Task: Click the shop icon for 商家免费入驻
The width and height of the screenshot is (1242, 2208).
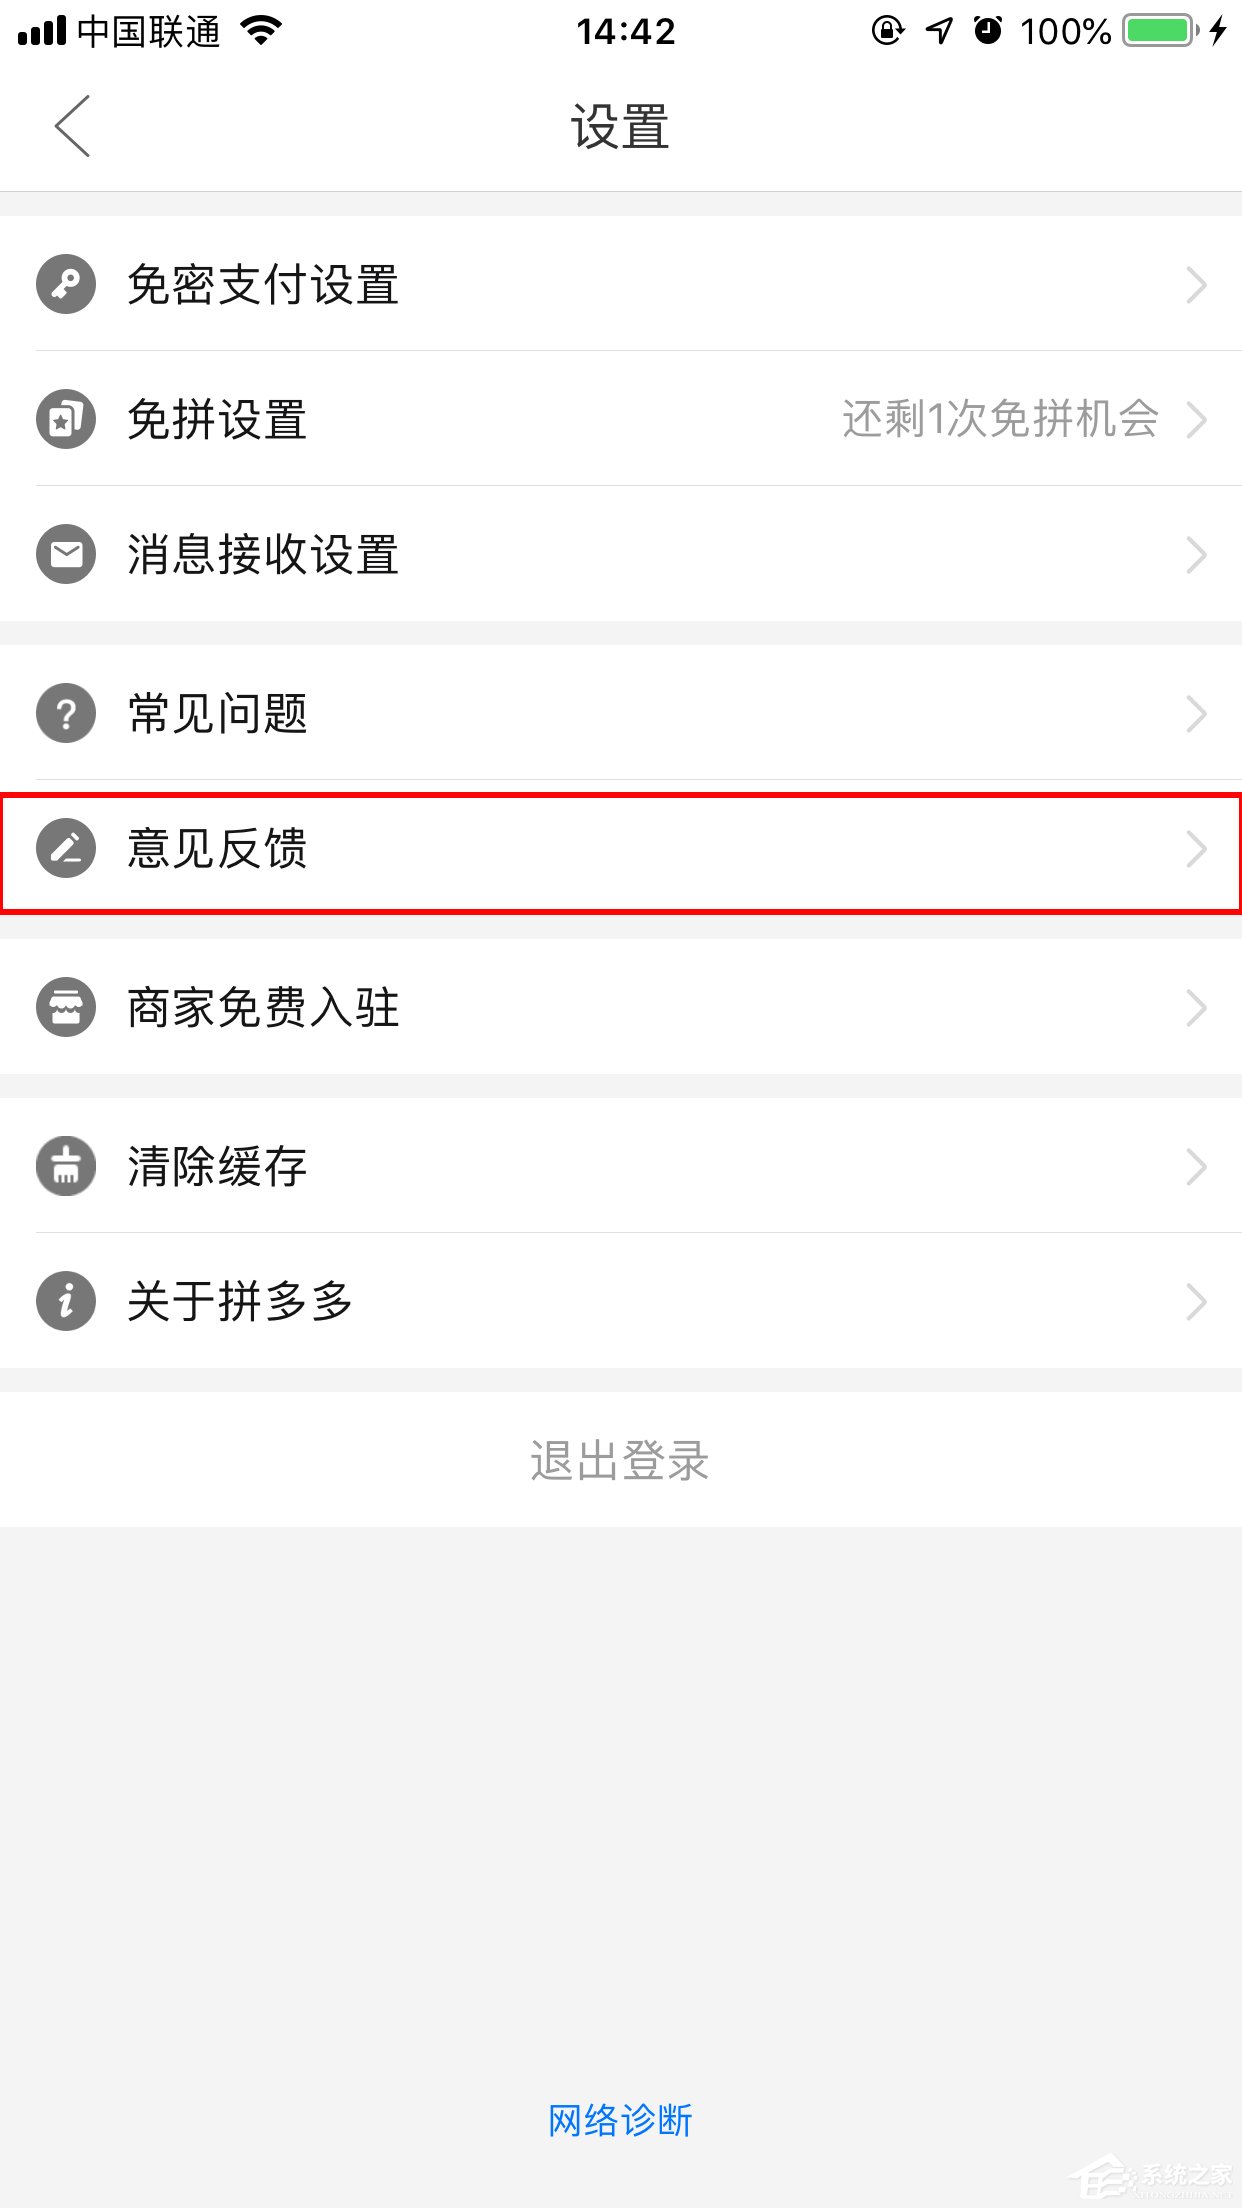Action: pyautogui.click(x=64, y=1008)
